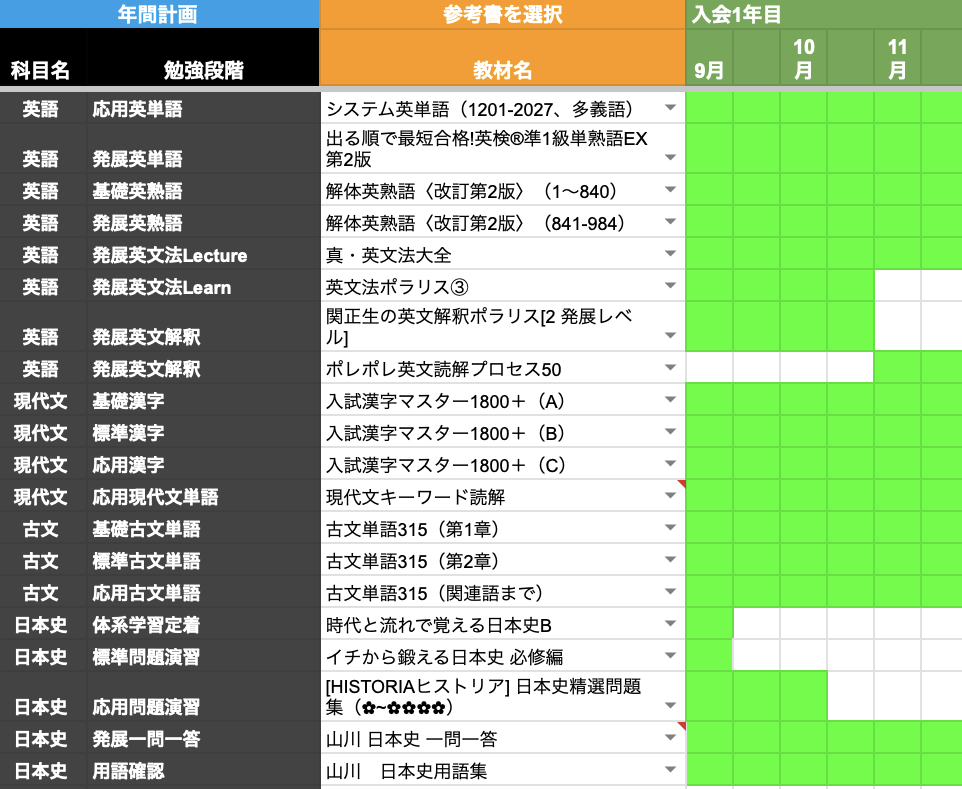Select the 発展英文法Learn cell
Screen dimensions: 962x789
coord(203,285)
